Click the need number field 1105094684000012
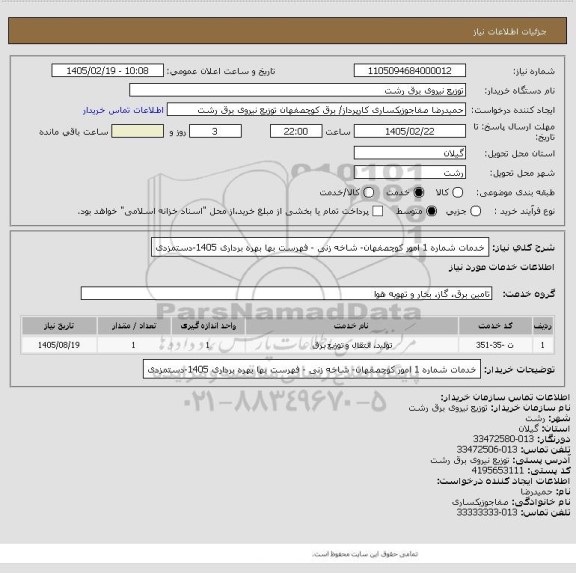This screenshot has height=573, width=576. pyautogui.click(x=410, y=71)
